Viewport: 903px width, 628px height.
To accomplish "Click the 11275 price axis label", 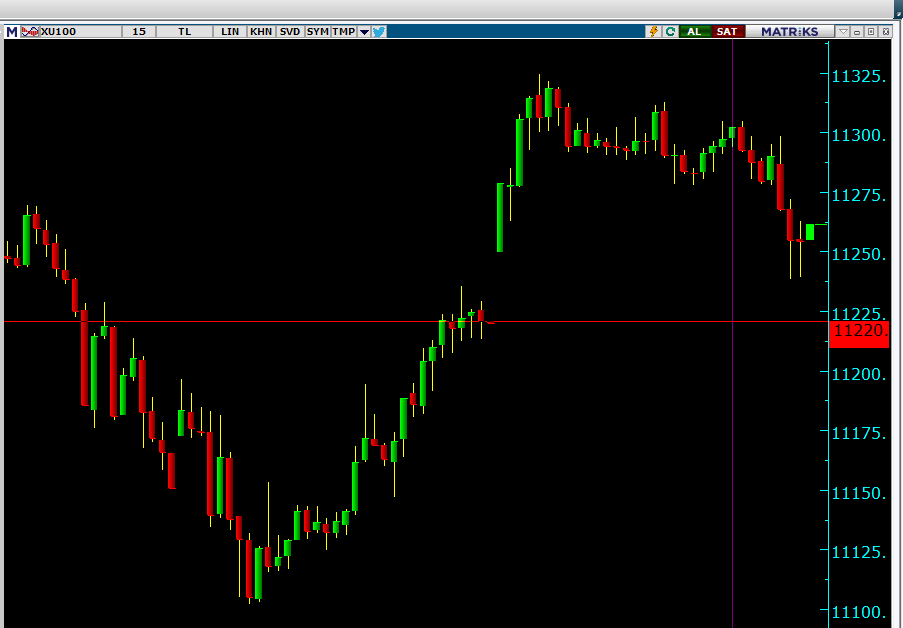I will click(859, 195).
